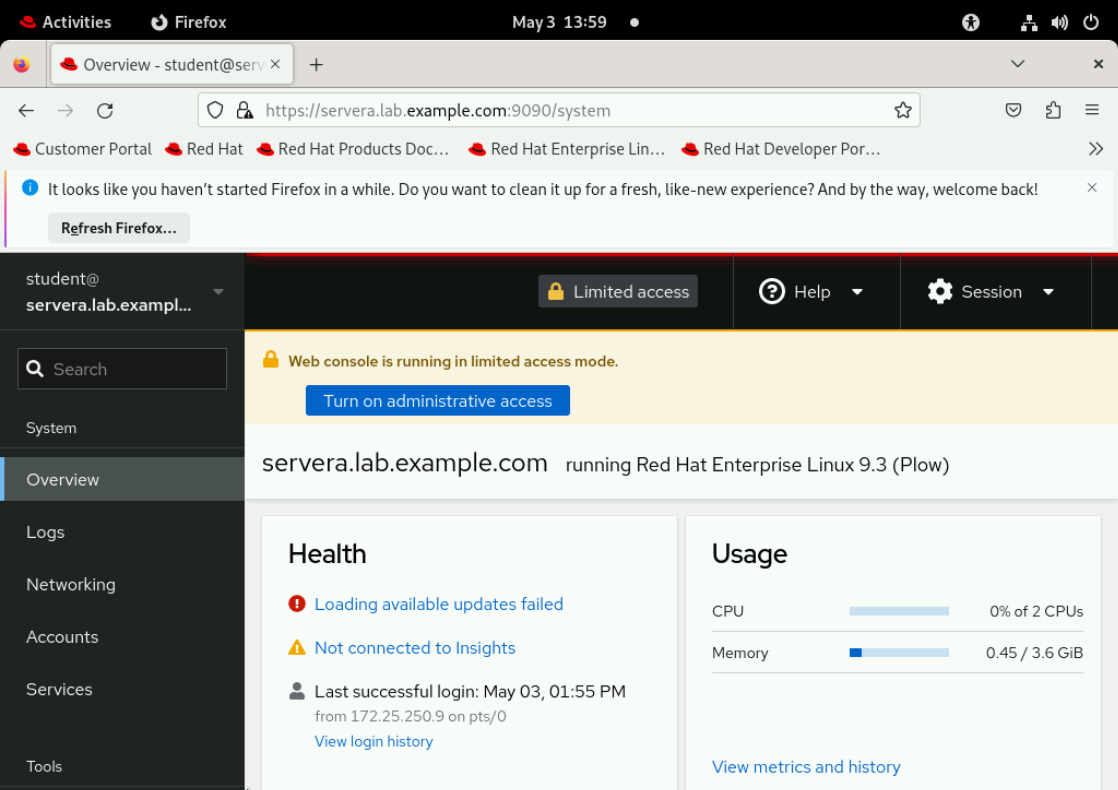The width and height of the screenshot is (1118, 790).
Task: Expand the Session dropdown menu
Action: point(991,292)
